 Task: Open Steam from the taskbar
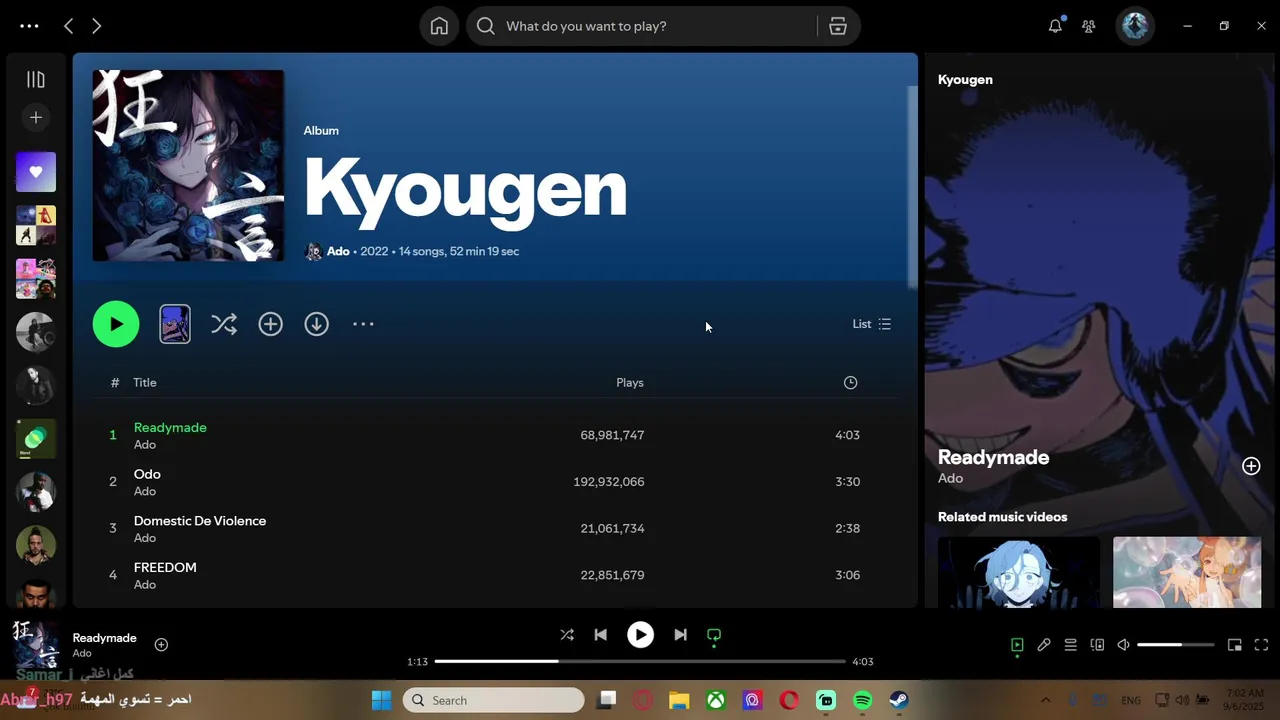pos(899,700)
